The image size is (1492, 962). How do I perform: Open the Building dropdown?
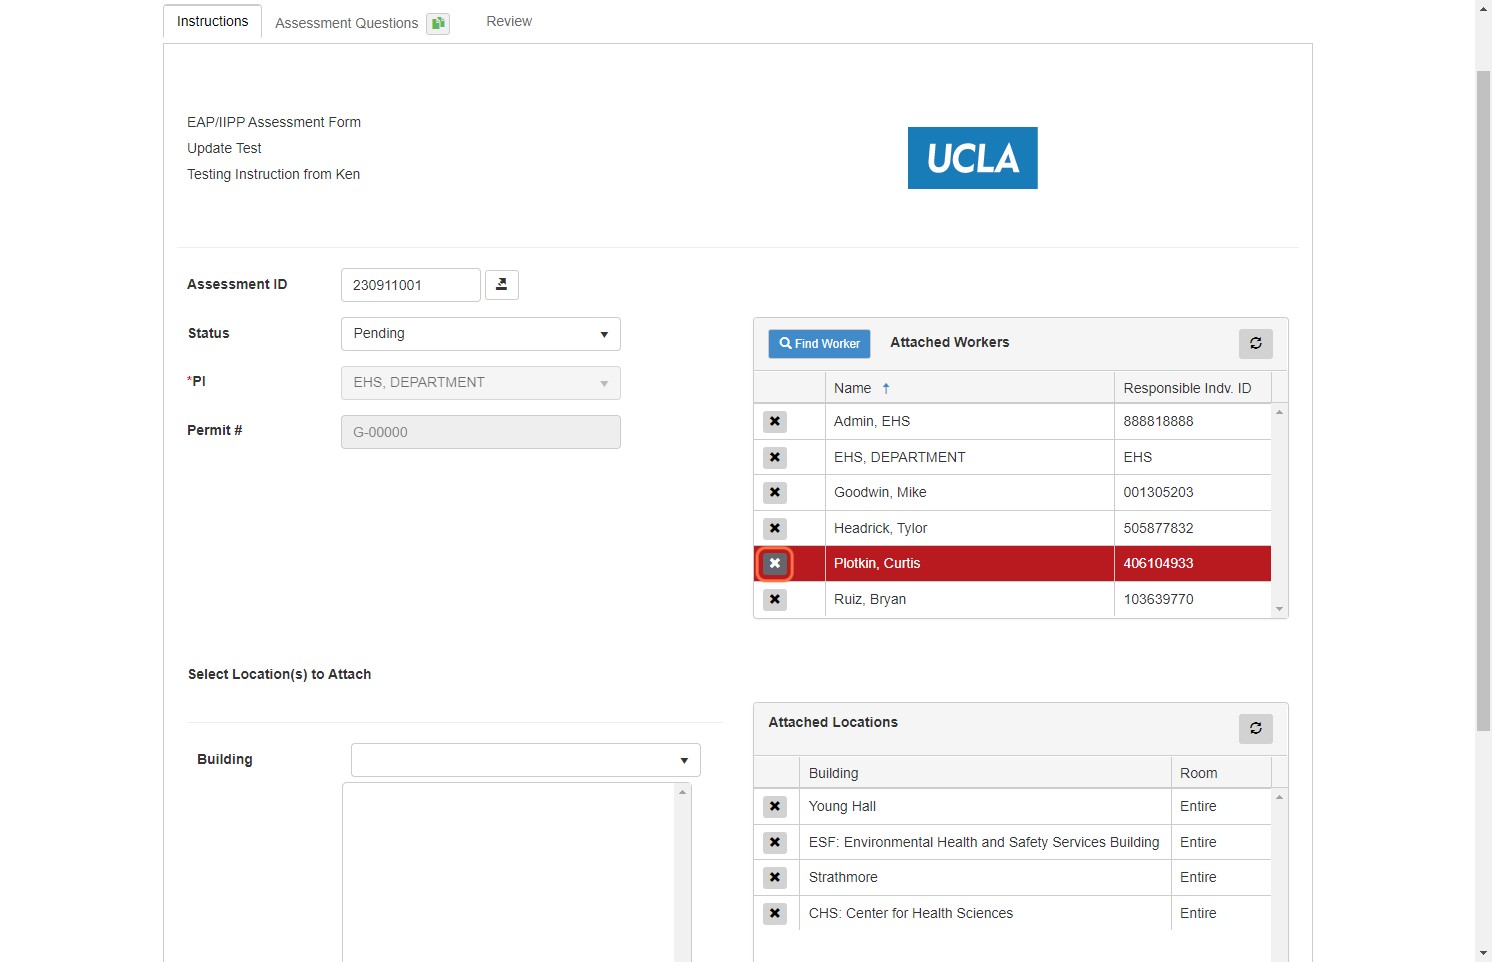(x=526, y=760)
